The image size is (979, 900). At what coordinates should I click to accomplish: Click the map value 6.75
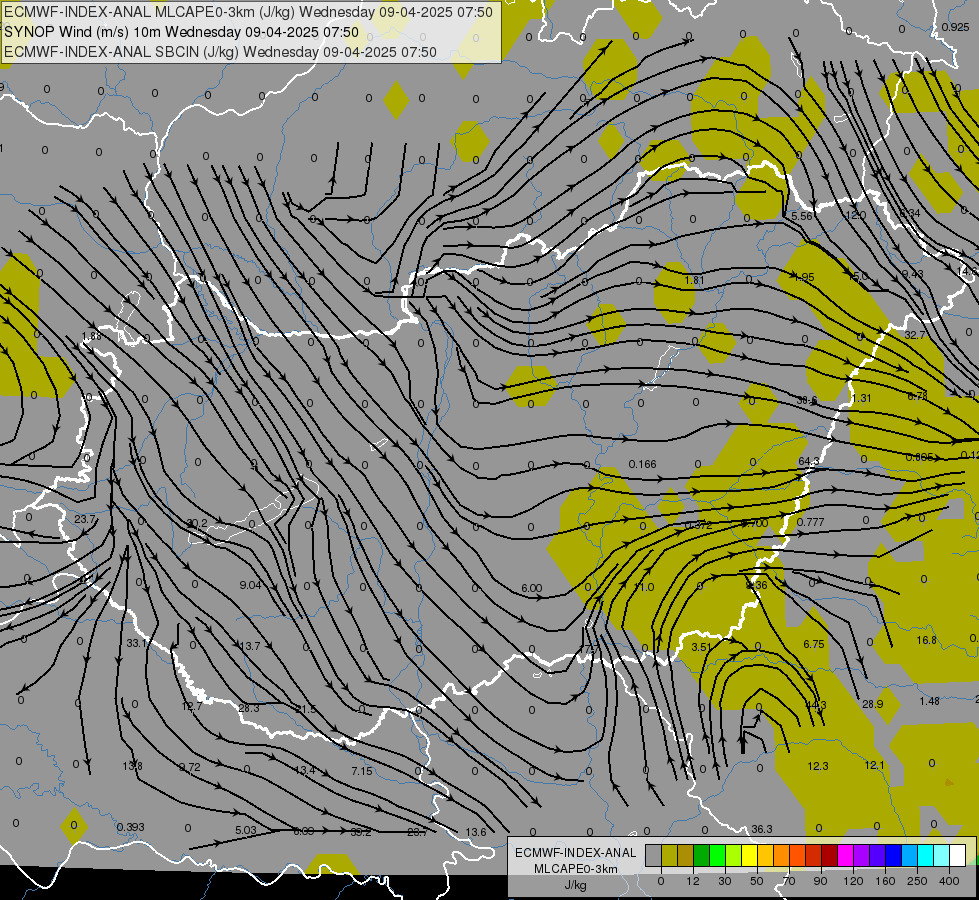pos(814,644)
